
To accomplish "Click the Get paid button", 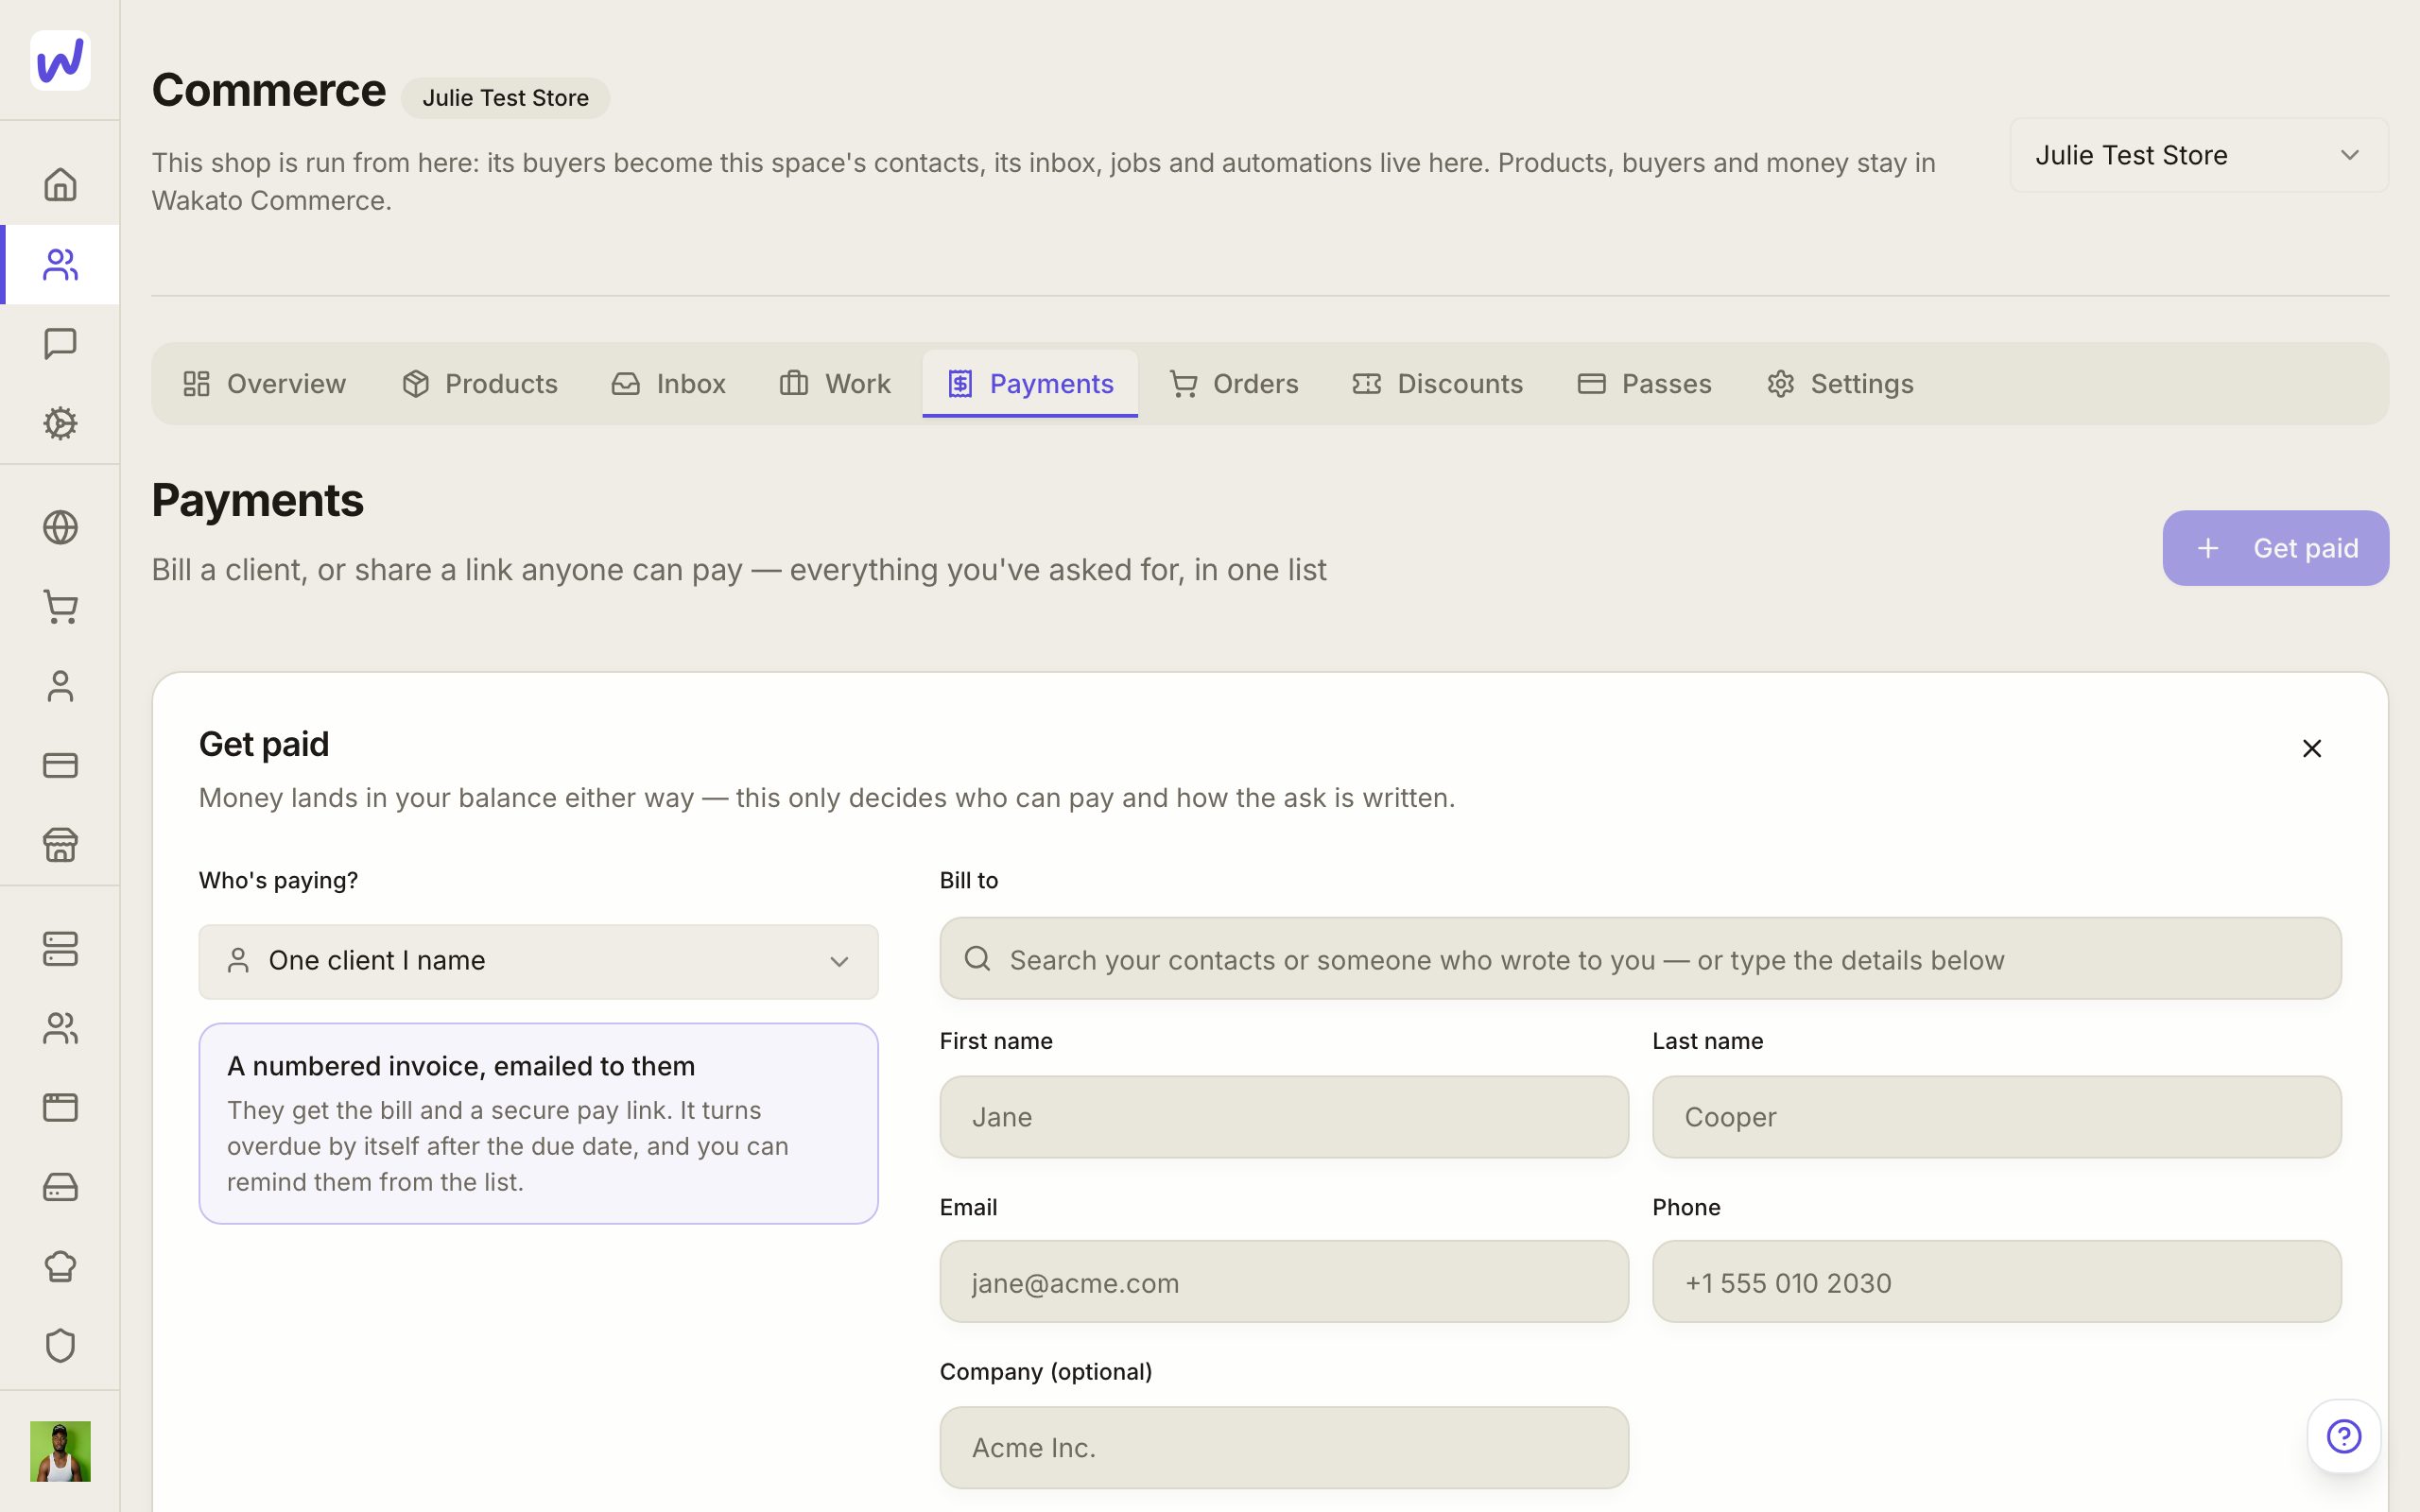I will coord(2275,548).
